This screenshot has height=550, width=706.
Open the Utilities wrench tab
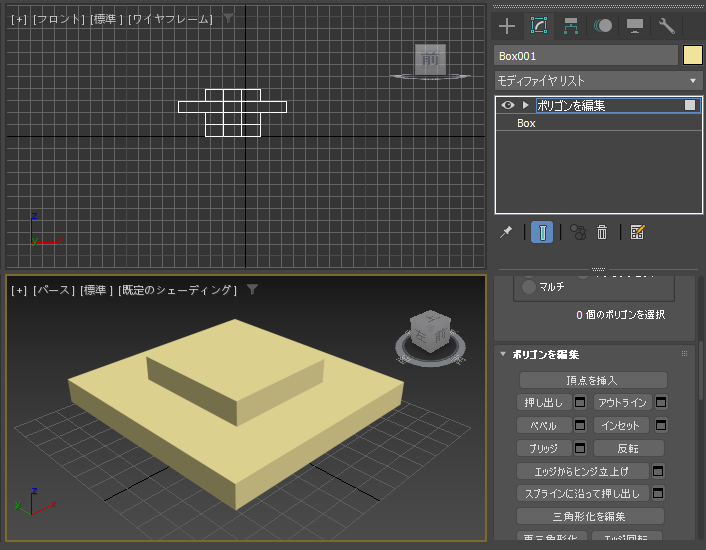coord(667,26)
